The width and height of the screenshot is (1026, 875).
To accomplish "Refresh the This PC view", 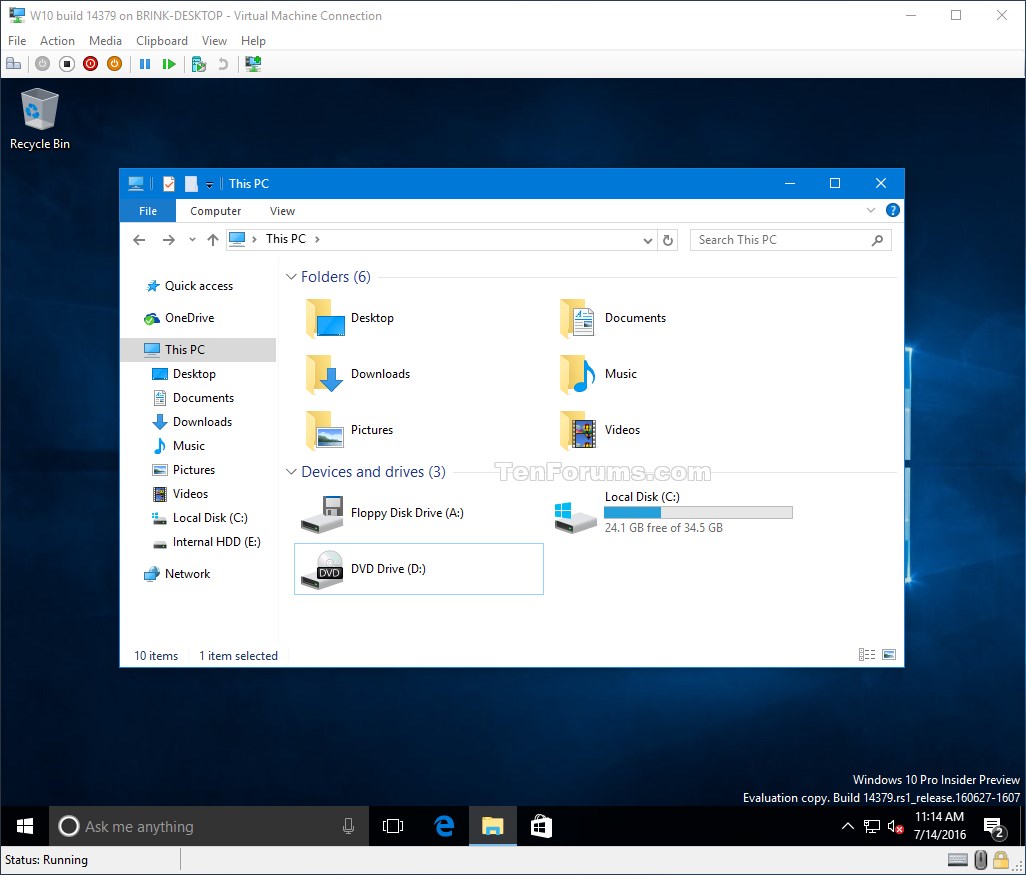I will [667, 240].
